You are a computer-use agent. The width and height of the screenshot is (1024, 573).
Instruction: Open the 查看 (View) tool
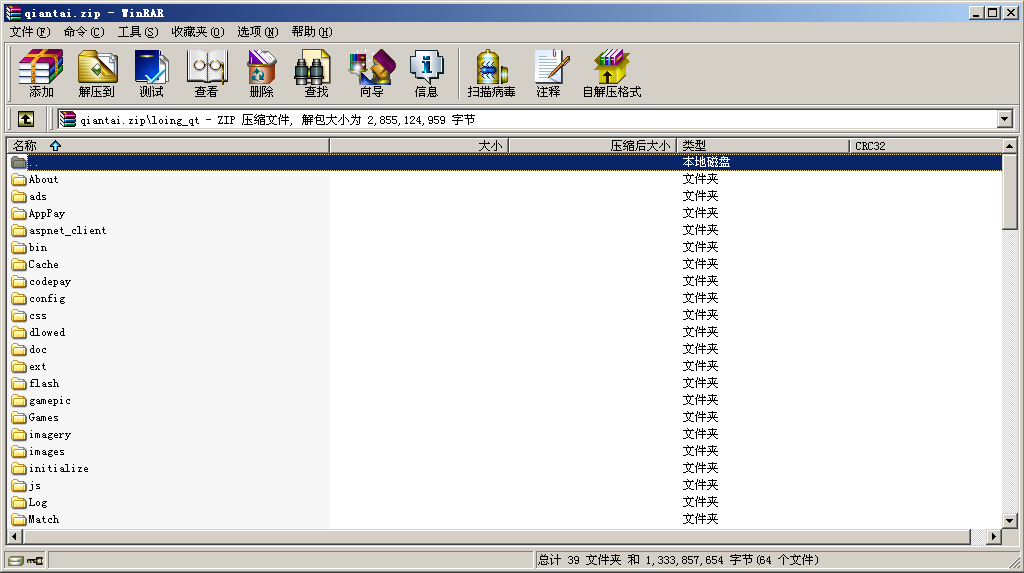point(206,74)
